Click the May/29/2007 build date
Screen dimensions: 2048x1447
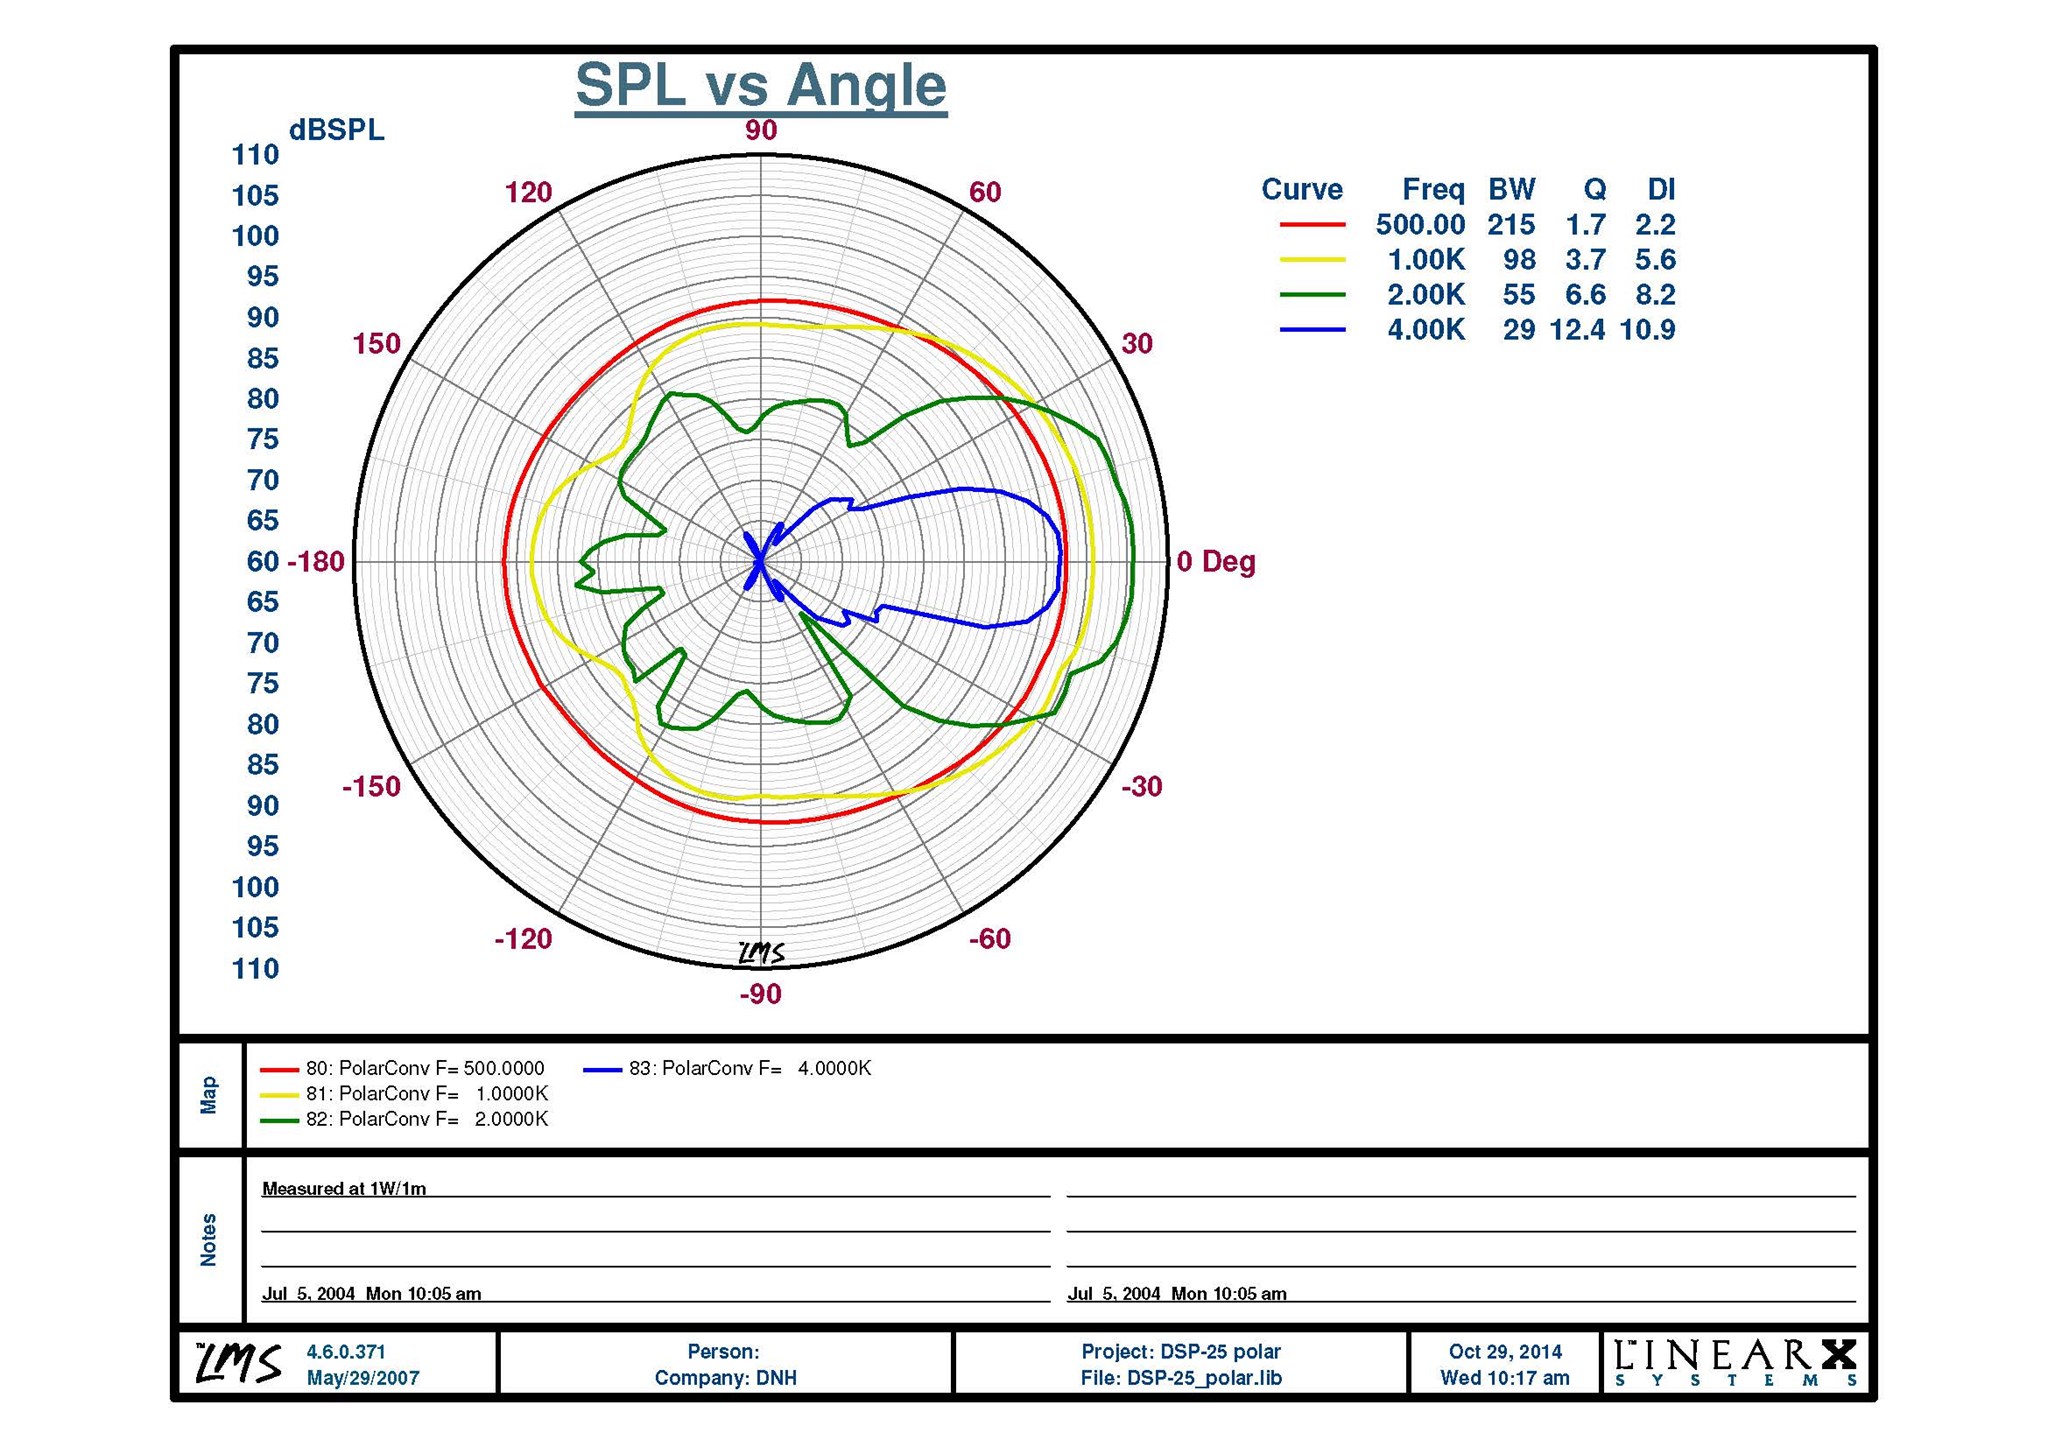[x=363, y=1378]
